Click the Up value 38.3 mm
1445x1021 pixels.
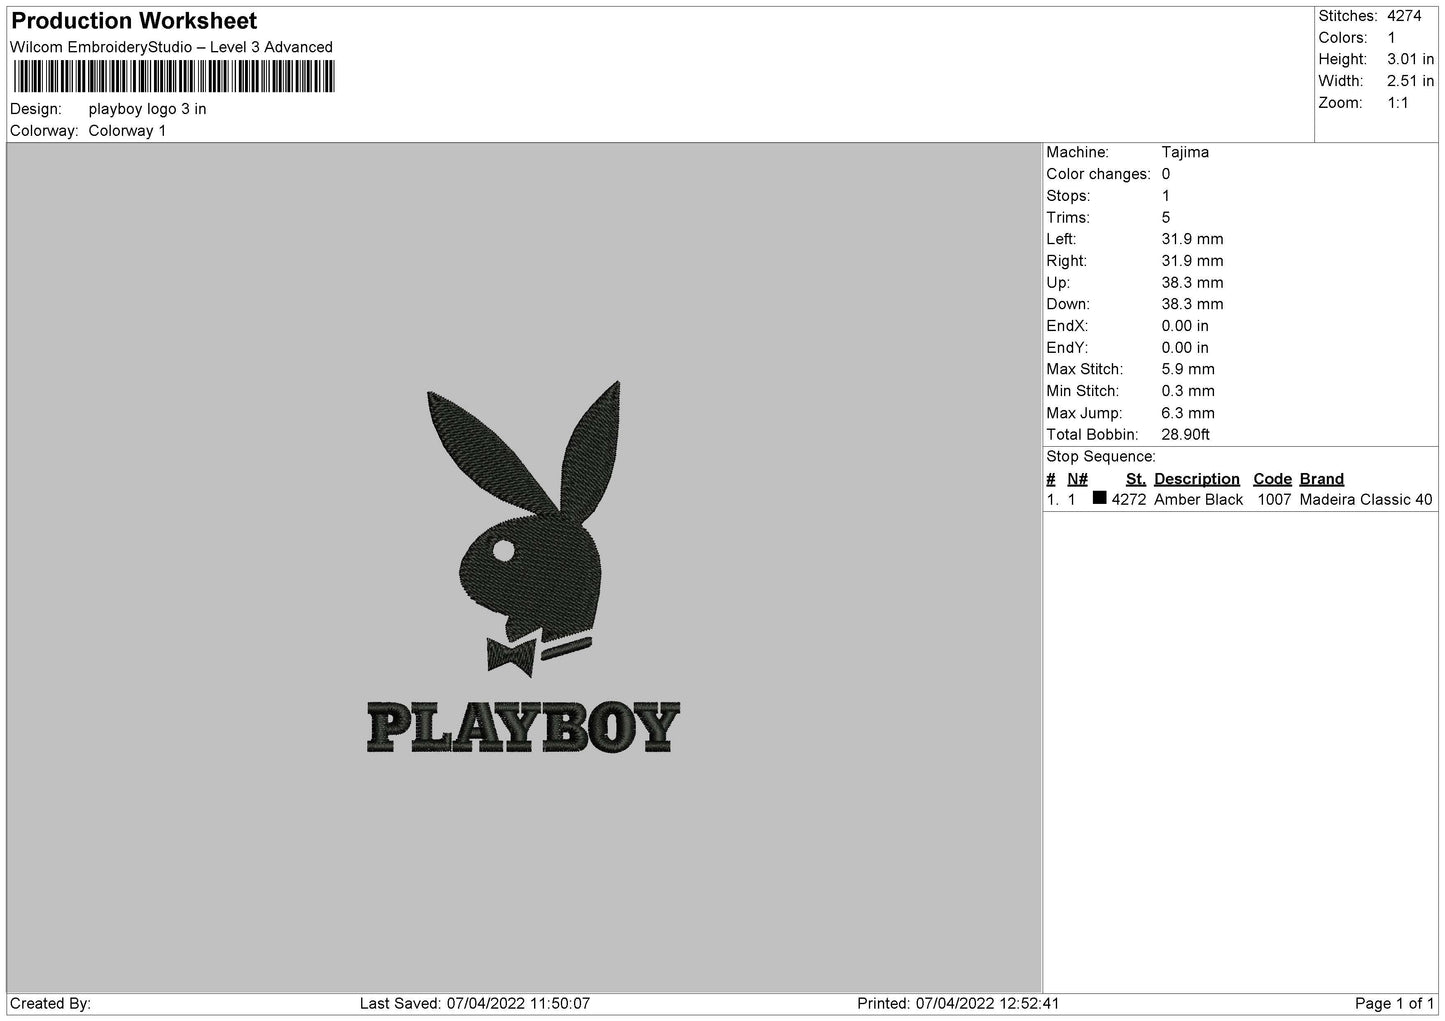[x=1193, y=283]
